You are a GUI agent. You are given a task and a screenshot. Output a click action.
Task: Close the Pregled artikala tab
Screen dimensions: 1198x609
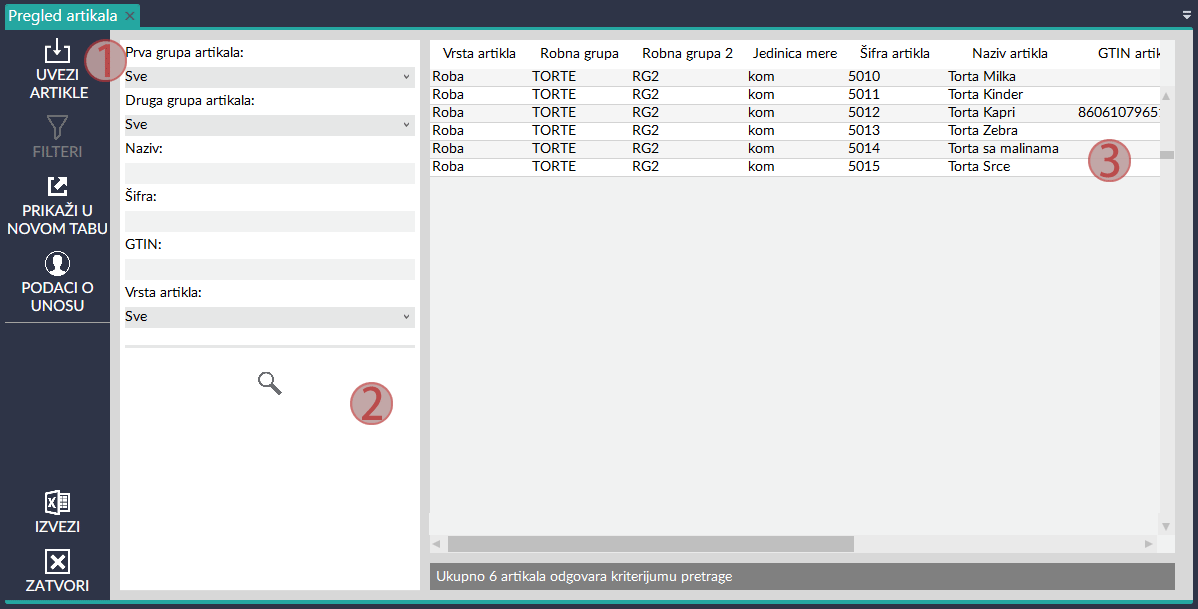click(130, 16)
